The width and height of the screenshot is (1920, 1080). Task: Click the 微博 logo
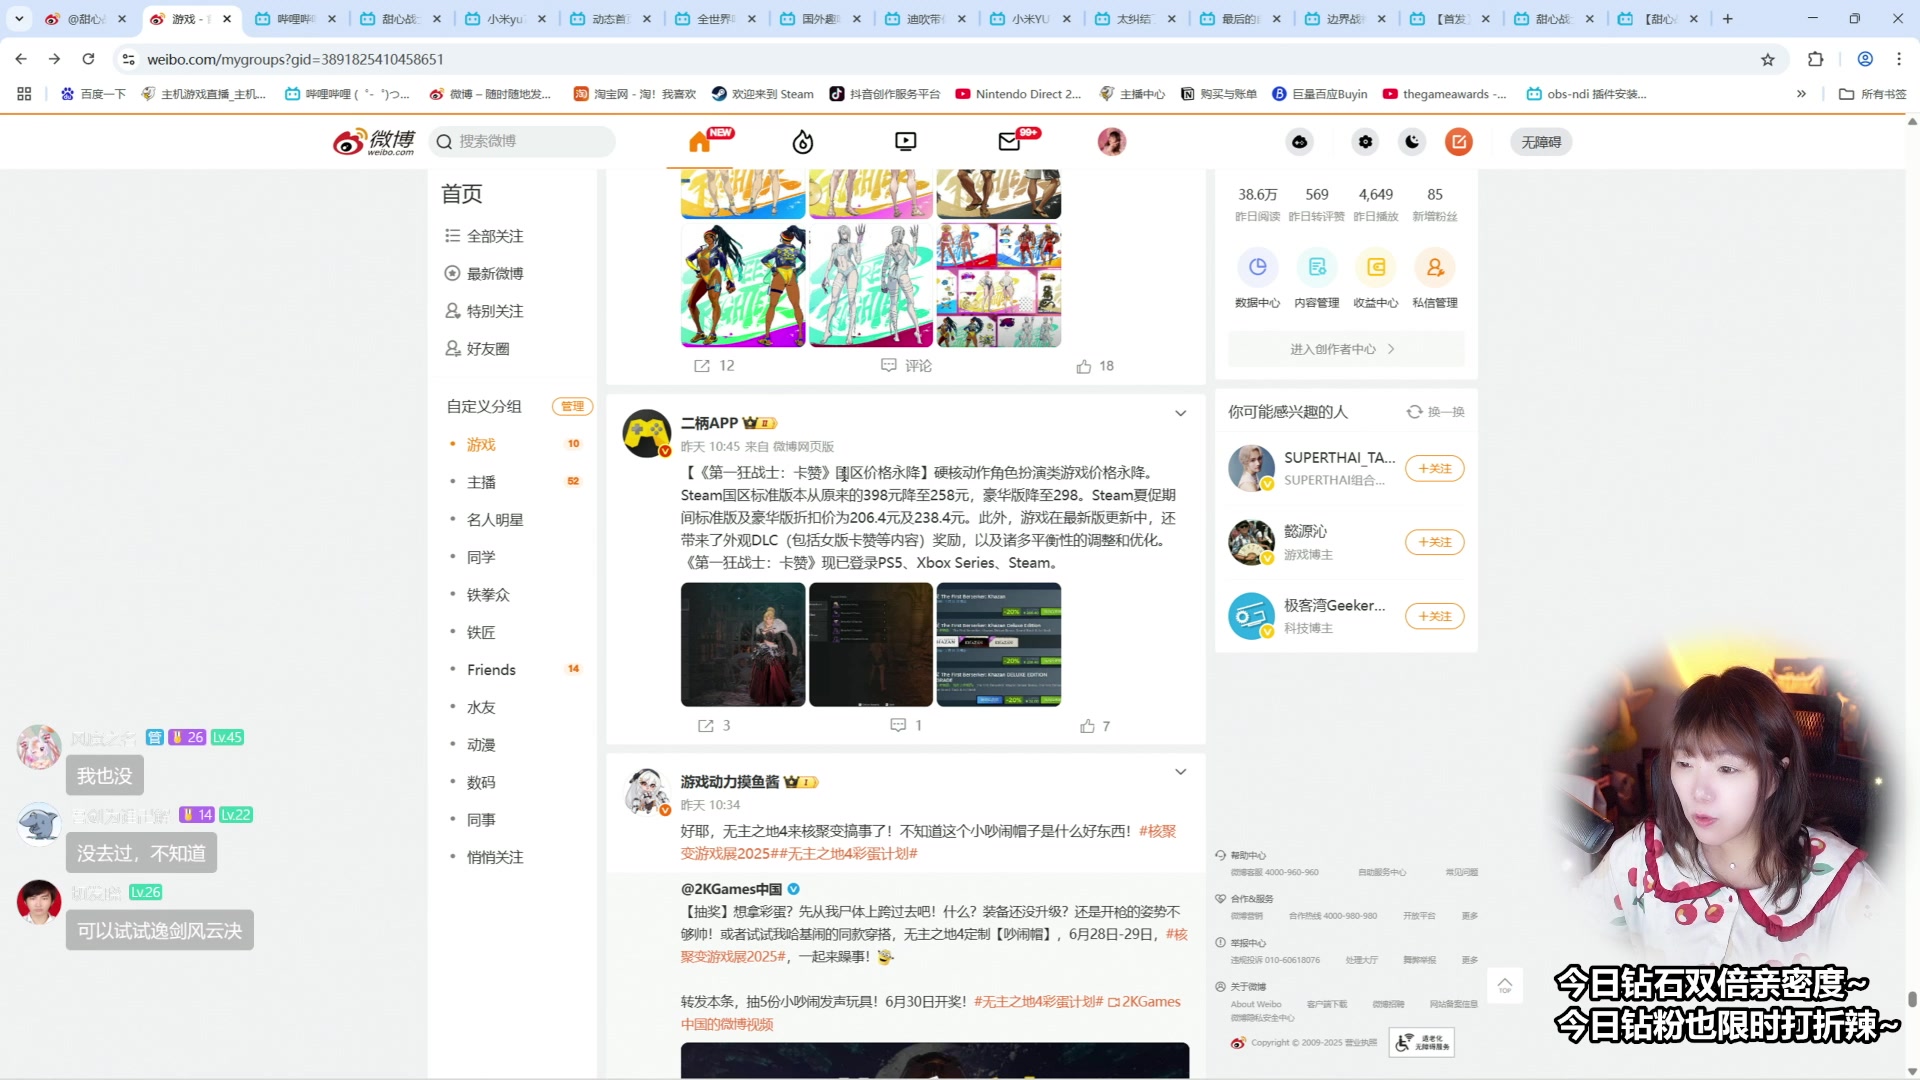point(374,142)
